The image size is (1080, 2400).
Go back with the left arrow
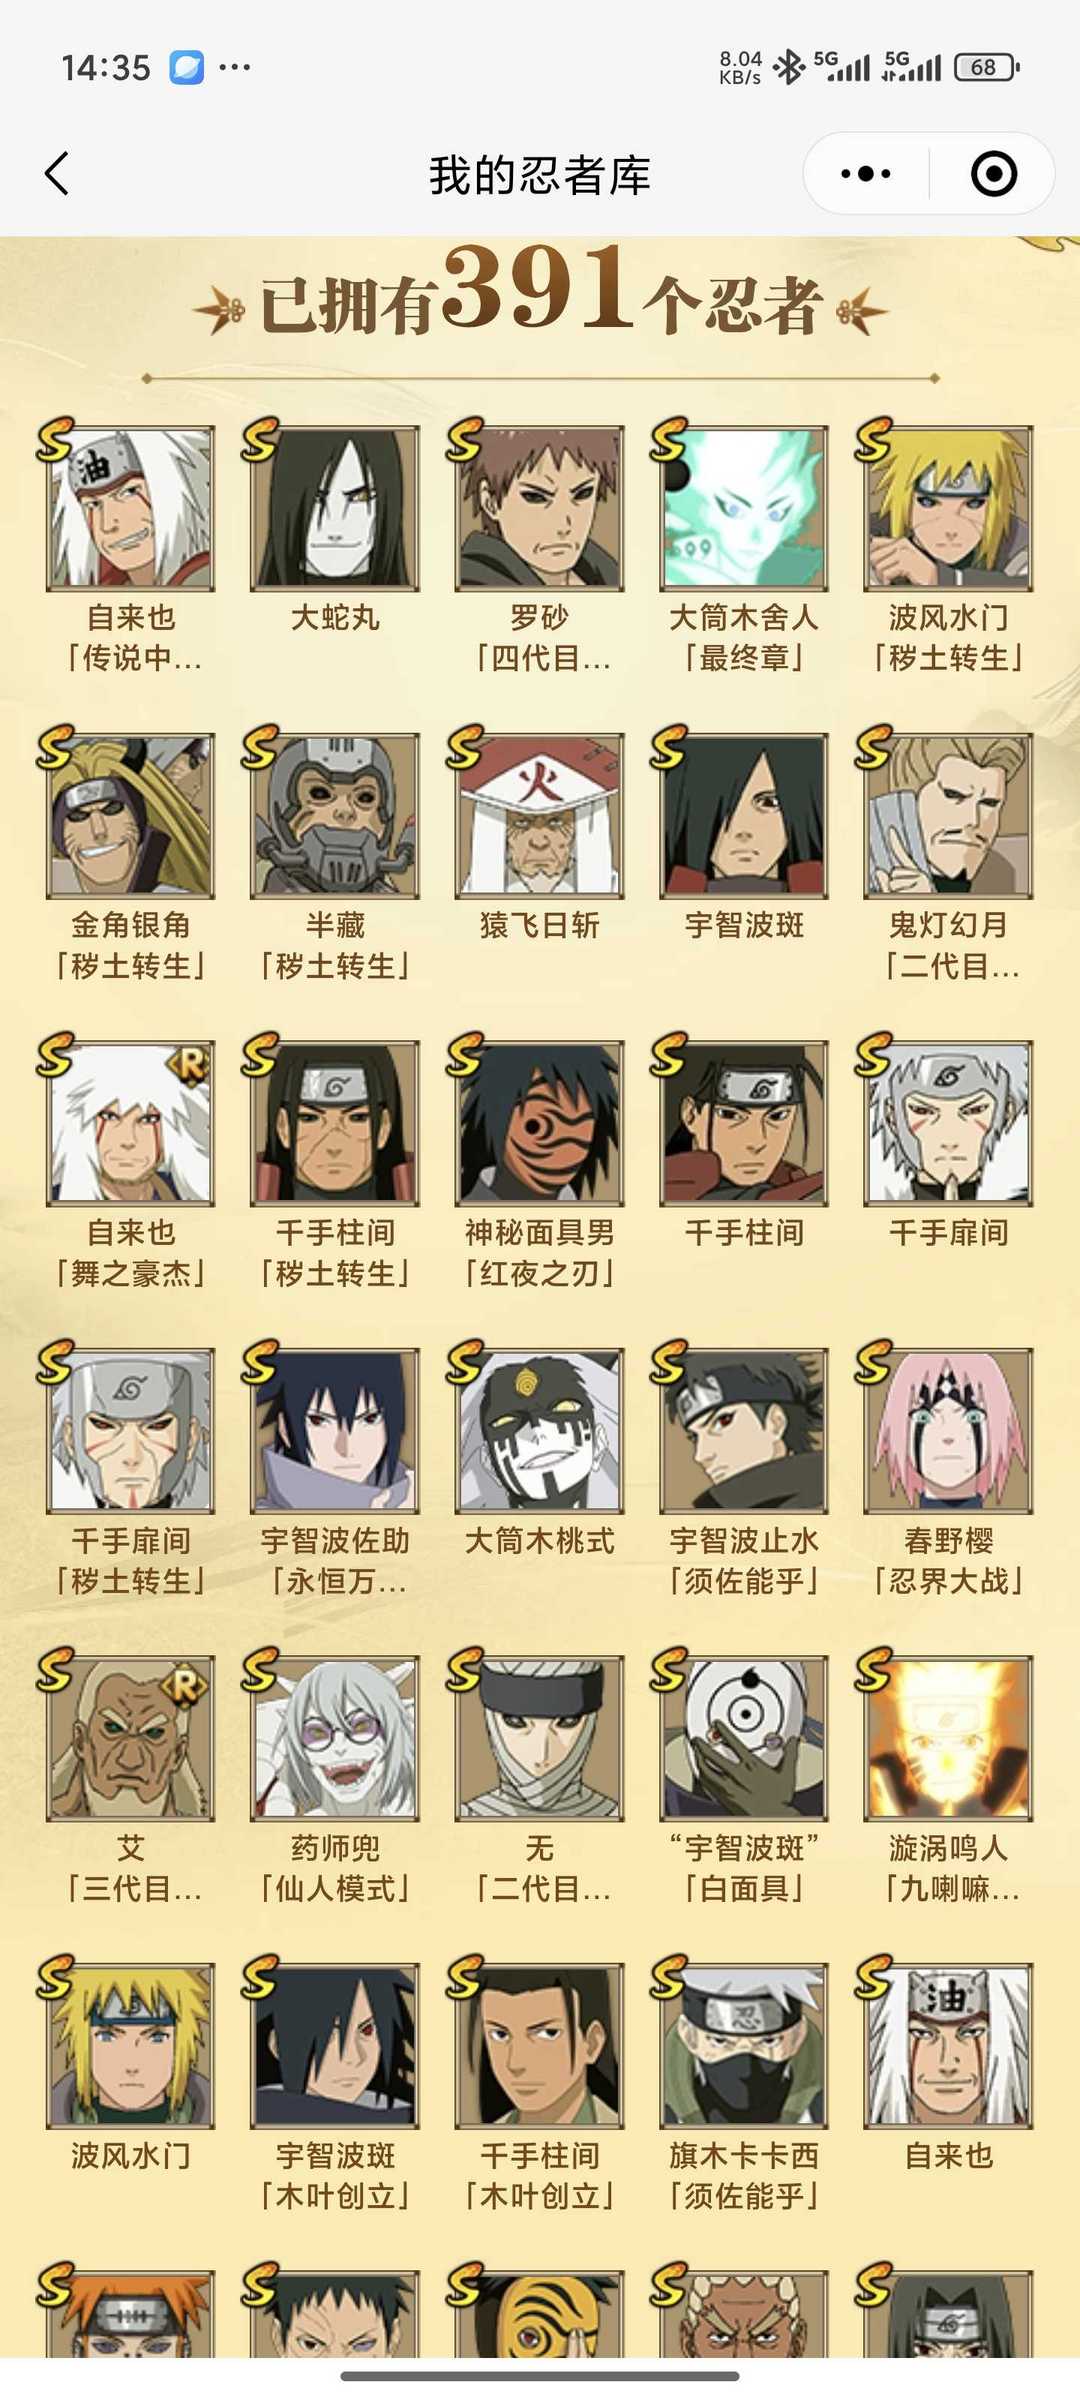pos(57,174)
